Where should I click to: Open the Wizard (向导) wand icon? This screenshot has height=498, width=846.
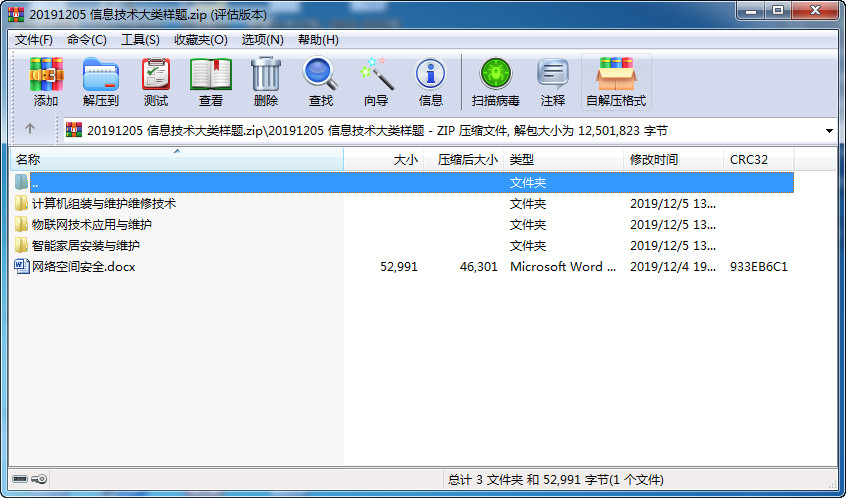[376, 74]
